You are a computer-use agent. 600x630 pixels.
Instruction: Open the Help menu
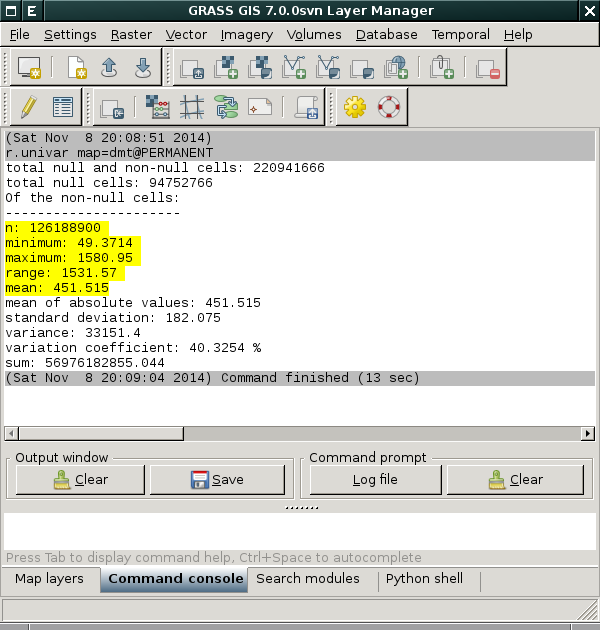(x=518, y=35)
